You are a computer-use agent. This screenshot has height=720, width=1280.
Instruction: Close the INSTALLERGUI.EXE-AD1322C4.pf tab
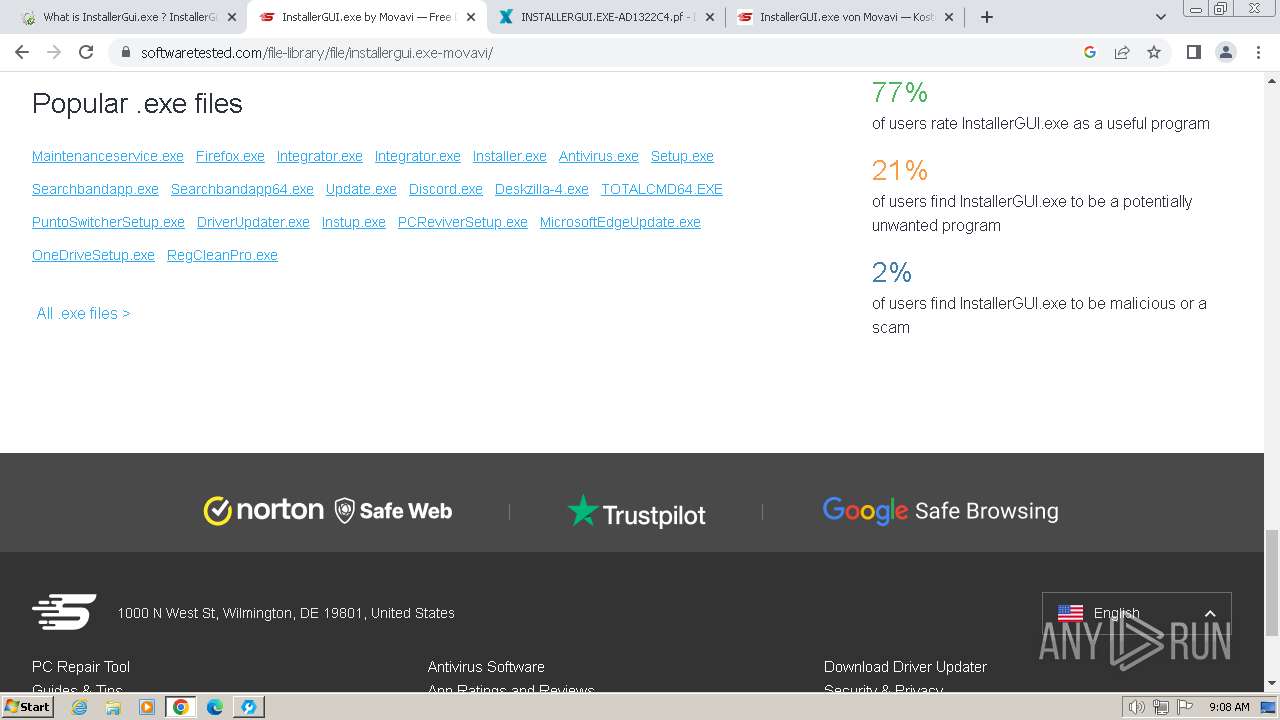(710, 17)
